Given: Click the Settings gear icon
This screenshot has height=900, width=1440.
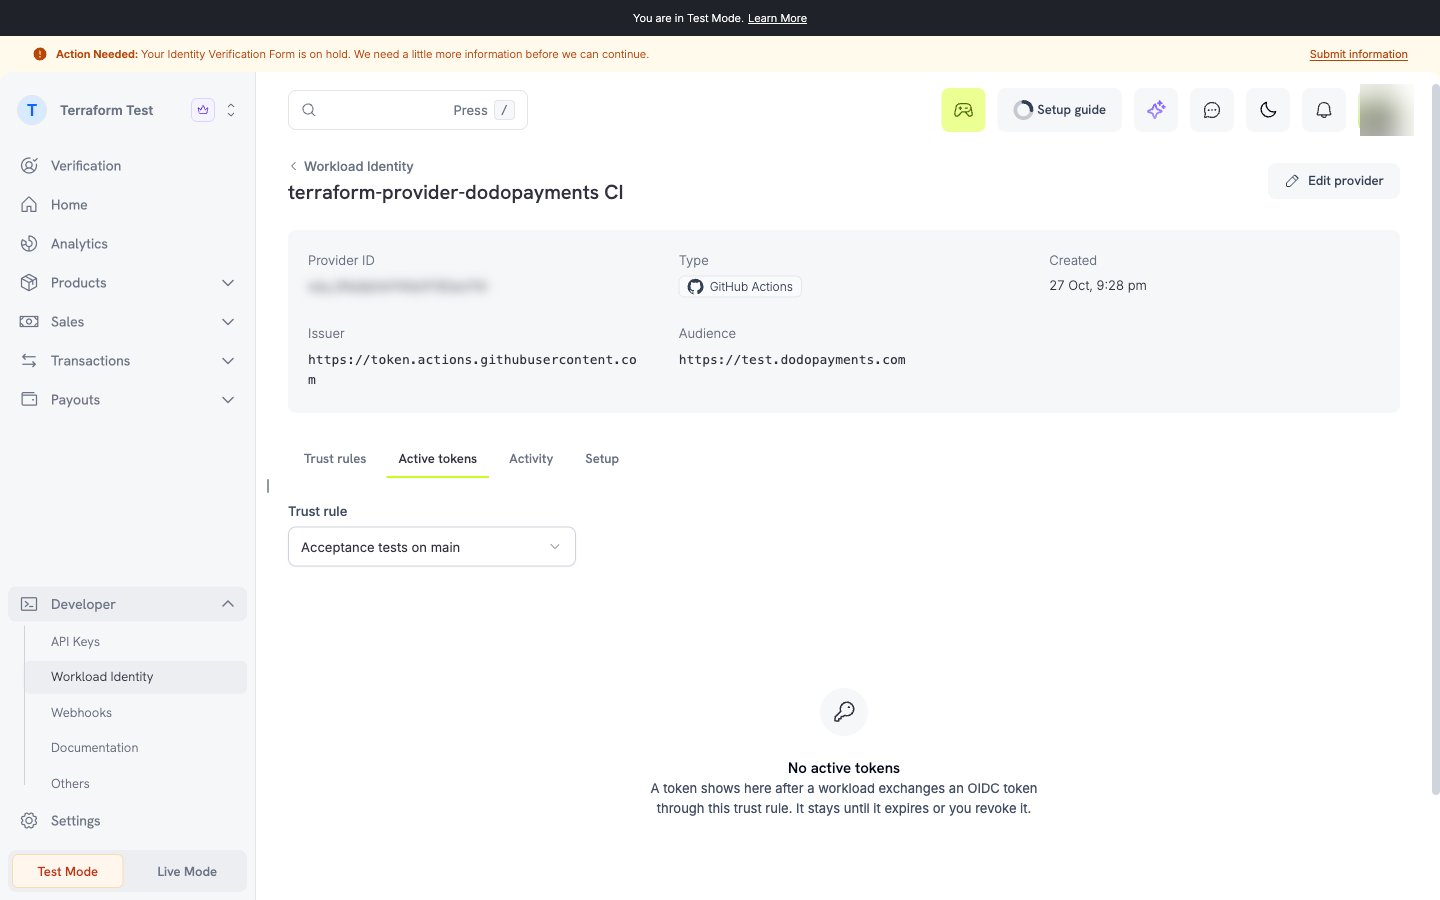Looking at the screenshot, I should click(x=29, y=821).
